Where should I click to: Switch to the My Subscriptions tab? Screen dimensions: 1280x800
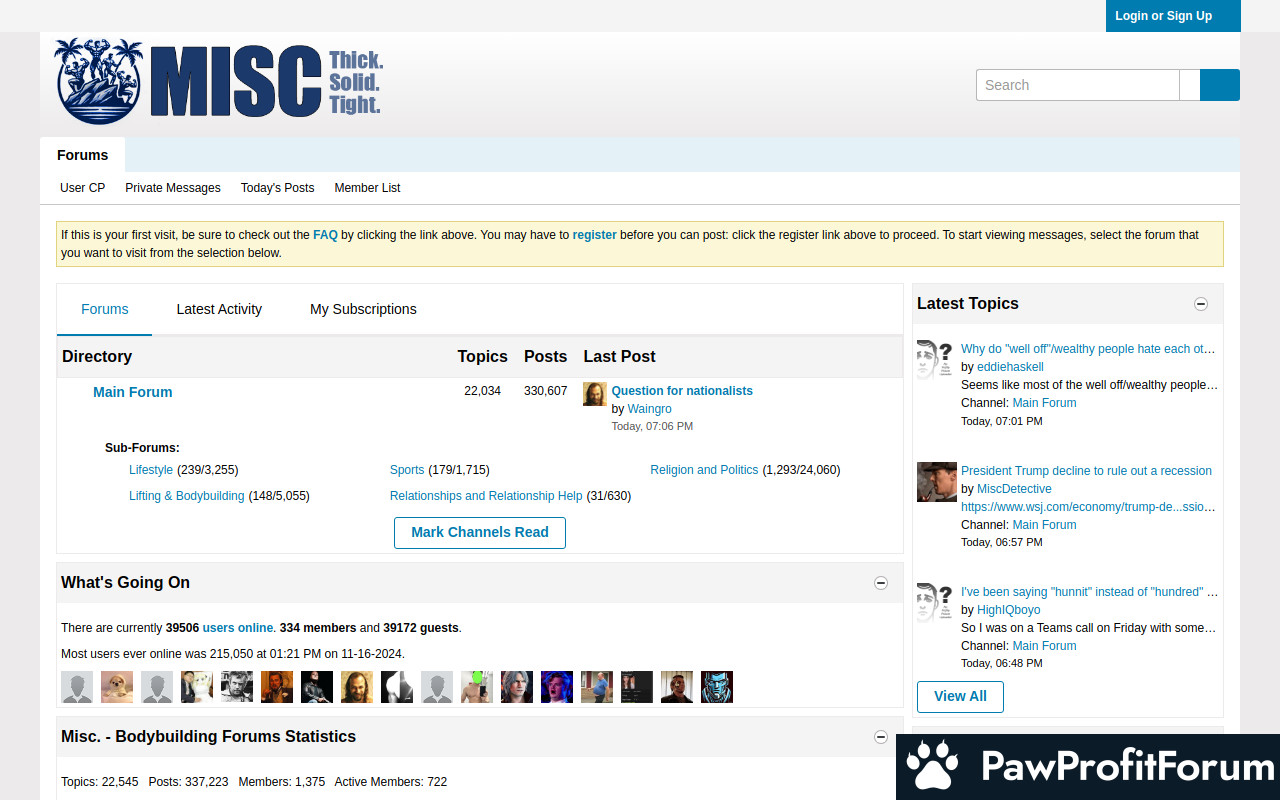(x=363, y=309)
